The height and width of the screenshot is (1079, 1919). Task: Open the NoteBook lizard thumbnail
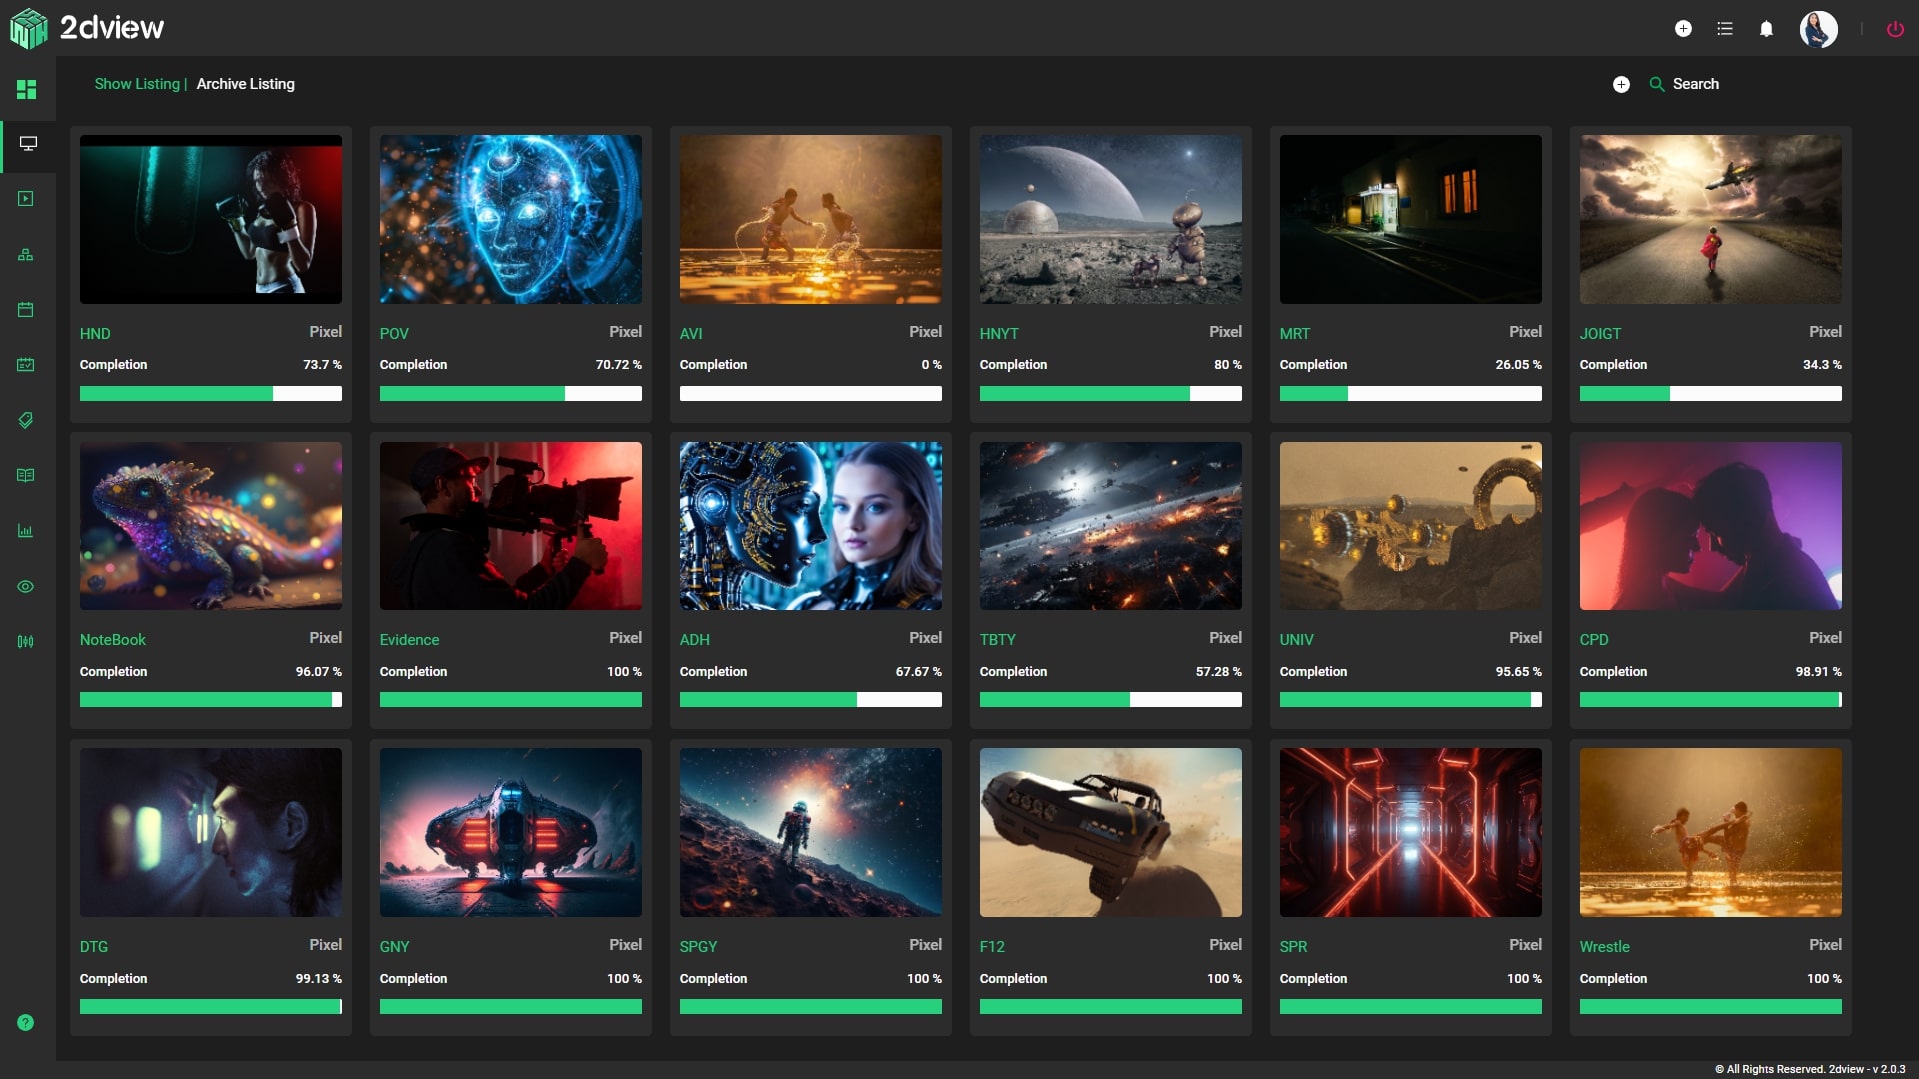coord(210,525)
